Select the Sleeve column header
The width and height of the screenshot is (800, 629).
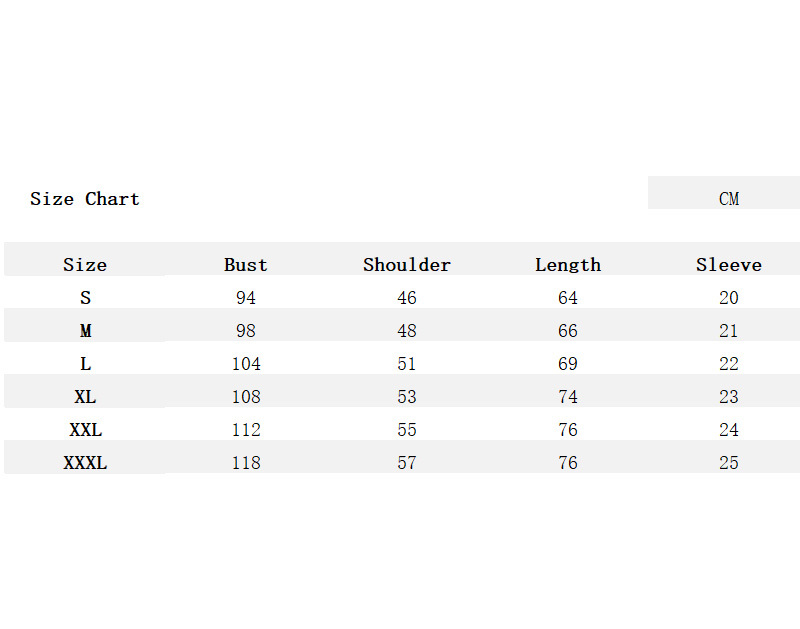point(729,265)
